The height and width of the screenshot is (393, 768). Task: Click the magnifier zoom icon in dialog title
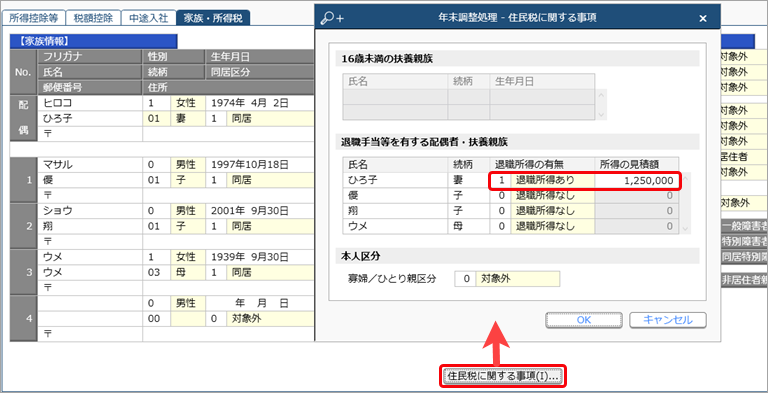(x=332, y=18)
